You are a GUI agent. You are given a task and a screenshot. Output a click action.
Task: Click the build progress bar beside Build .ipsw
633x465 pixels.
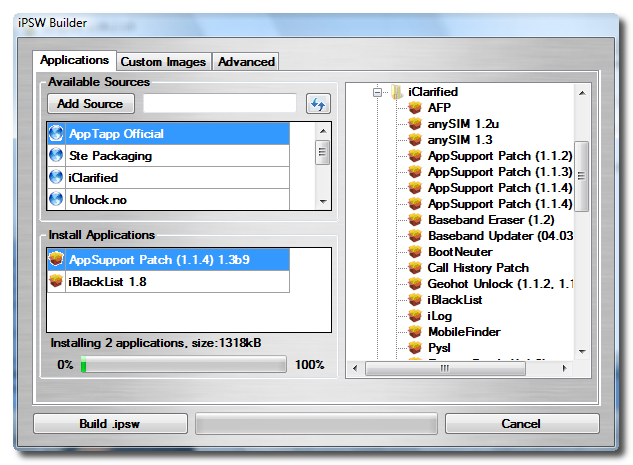click(x=316, y=423)
